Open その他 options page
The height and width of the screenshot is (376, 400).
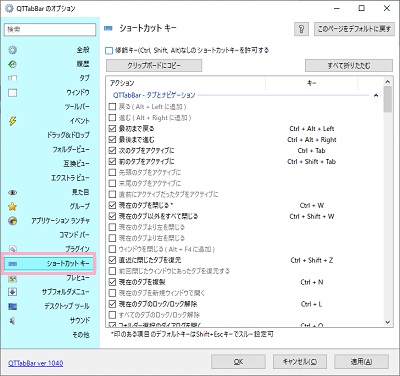click(81, 335)
